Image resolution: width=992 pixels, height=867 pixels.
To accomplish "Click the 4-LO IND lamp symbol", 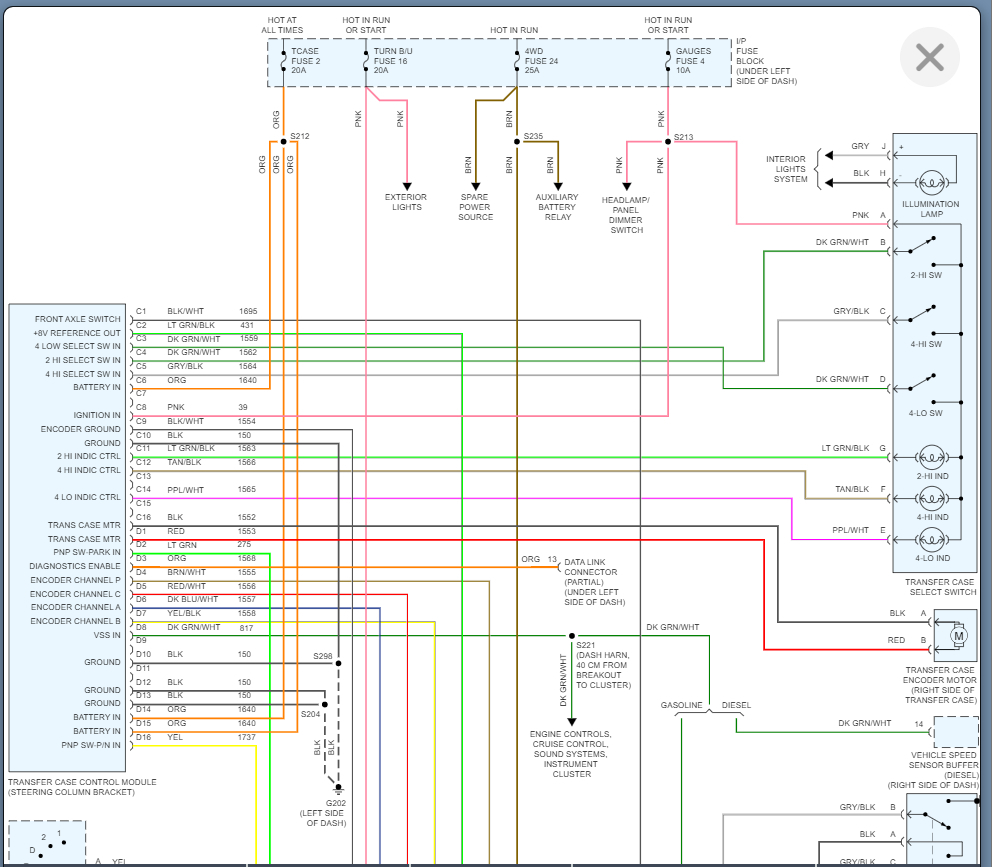I will click(931, 540).
